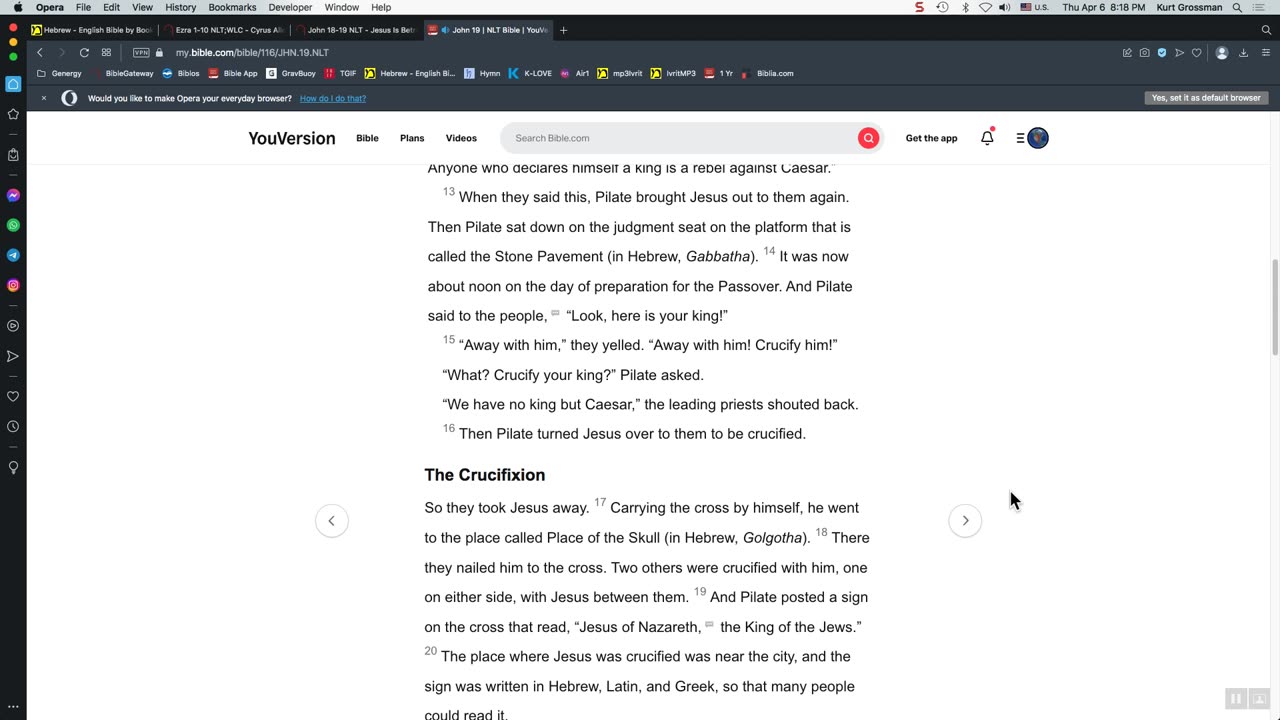The width and height of the screenshot is (1280, 720).
Task: Open WhatsApp in the sidebar
Action: pos(13,225)
